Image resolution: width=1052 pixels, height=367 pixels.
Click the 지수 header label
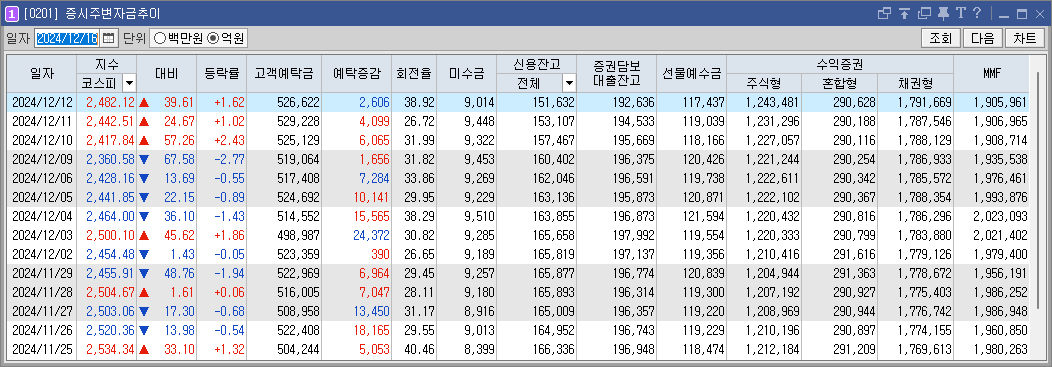(x=107, y=64)
